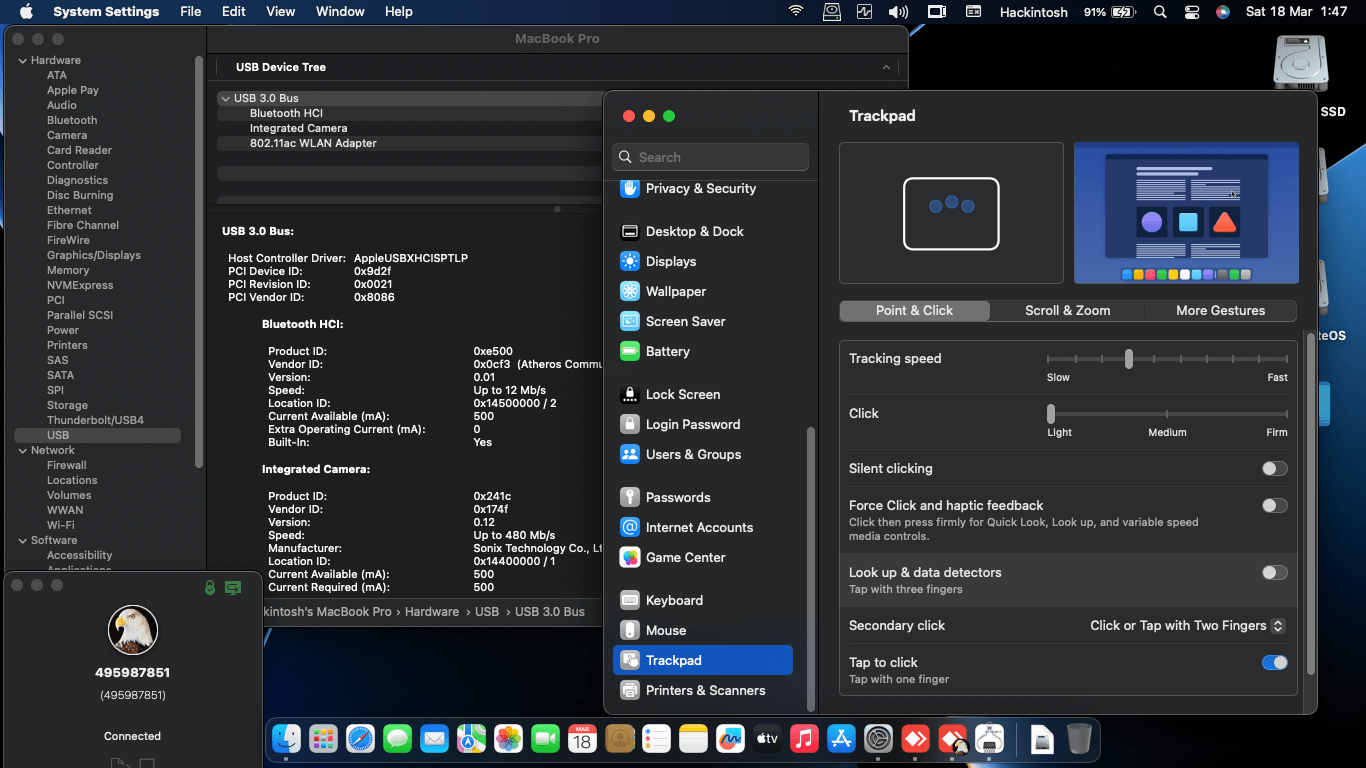
Task: Switch to the More Gestures tab
Action: [1220, 310]
